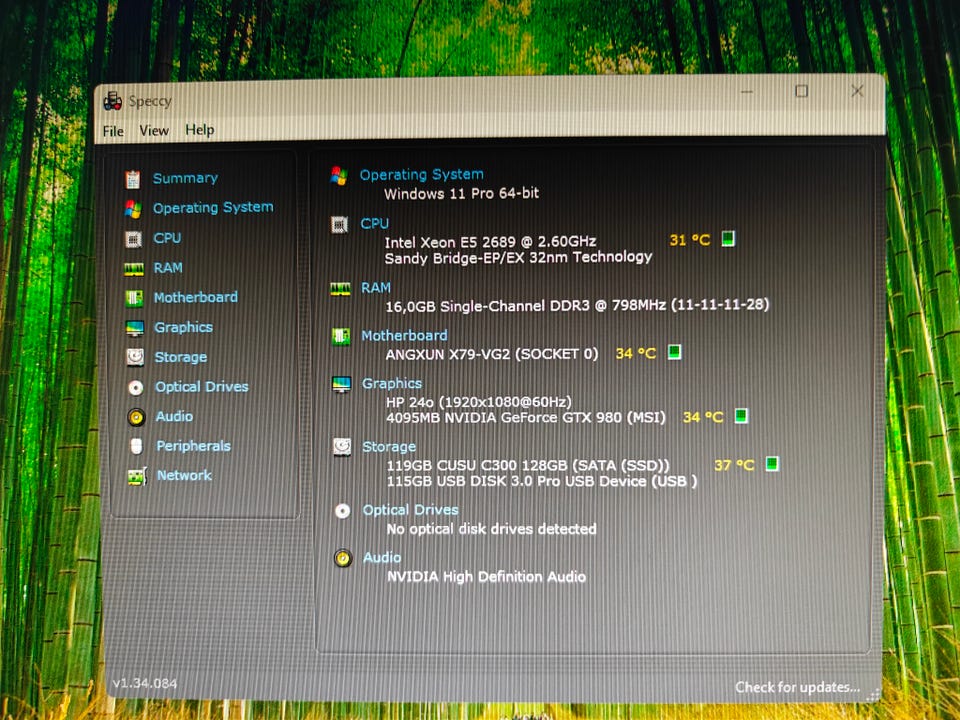Click the green temperature indicator beside storage 37 °C
960x720 pixels.
(773, 464)
